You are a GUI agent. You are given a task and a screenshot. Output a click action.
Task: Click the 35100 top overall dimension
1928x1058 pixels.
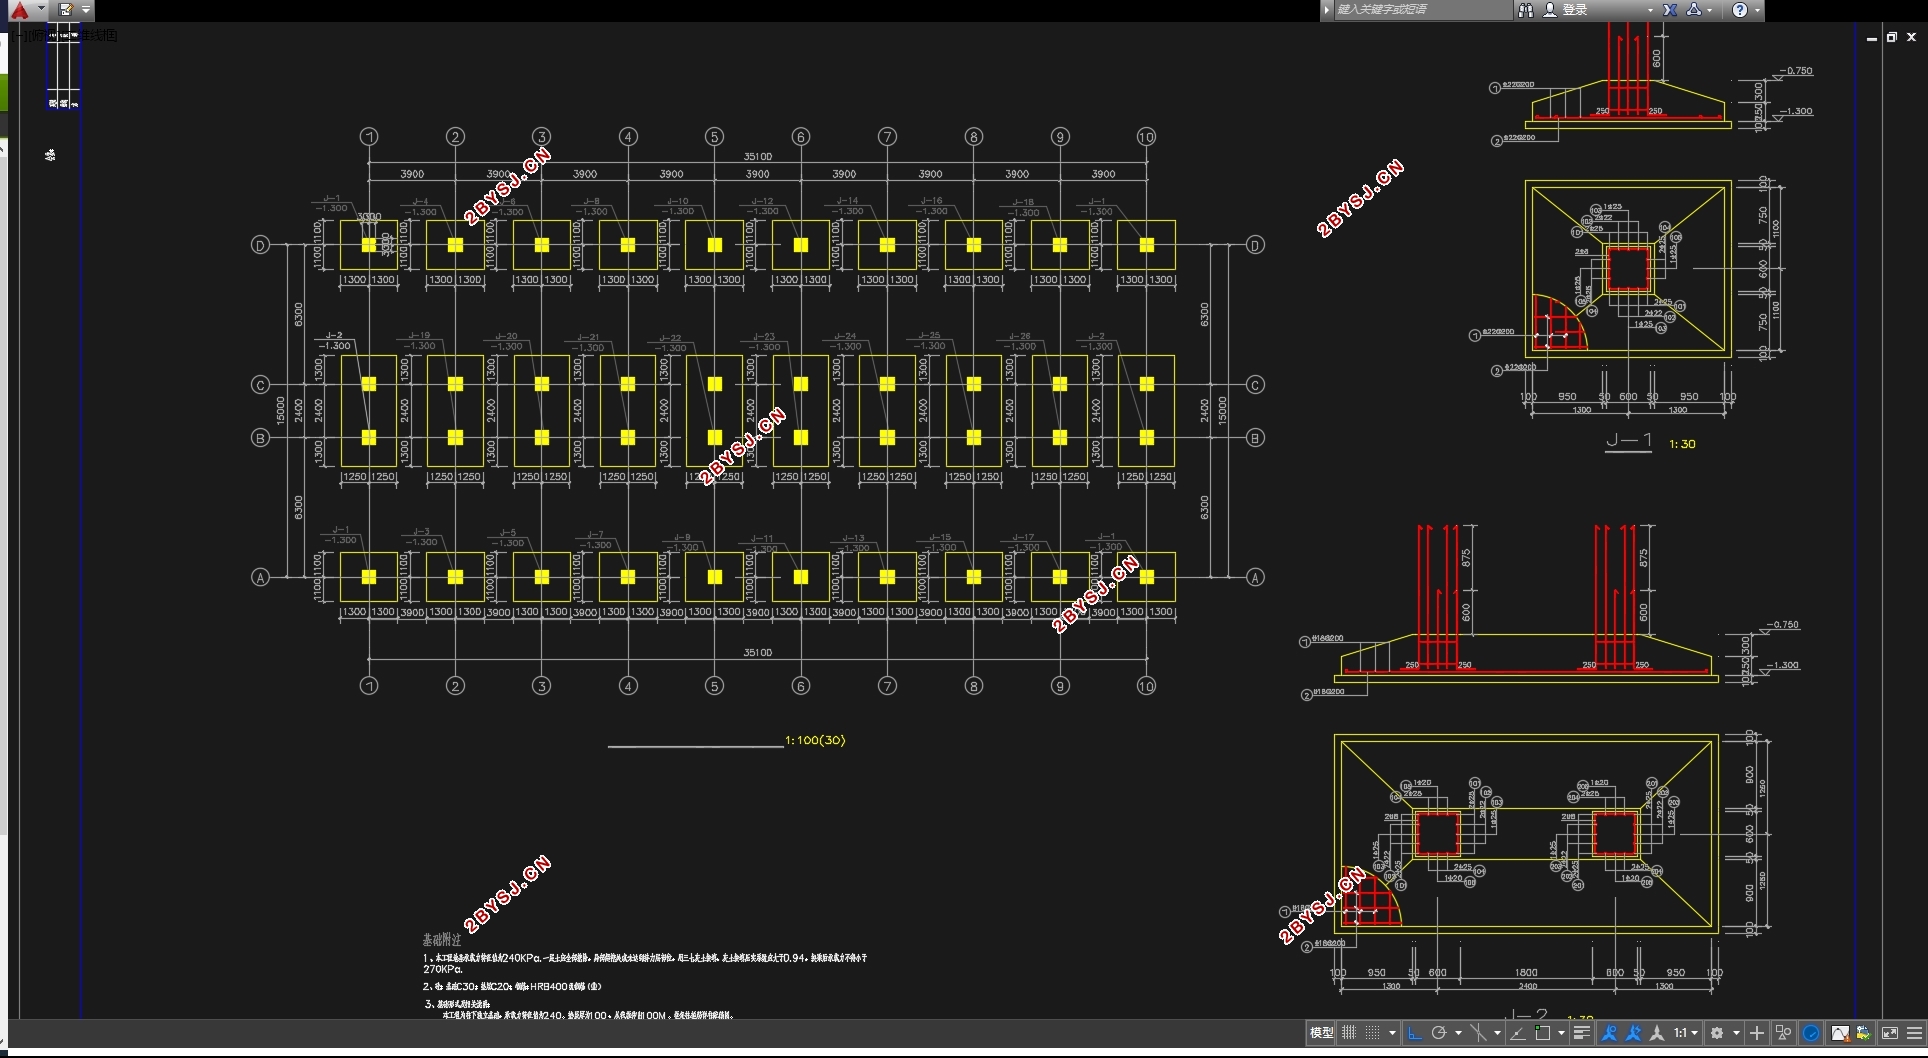758,157
